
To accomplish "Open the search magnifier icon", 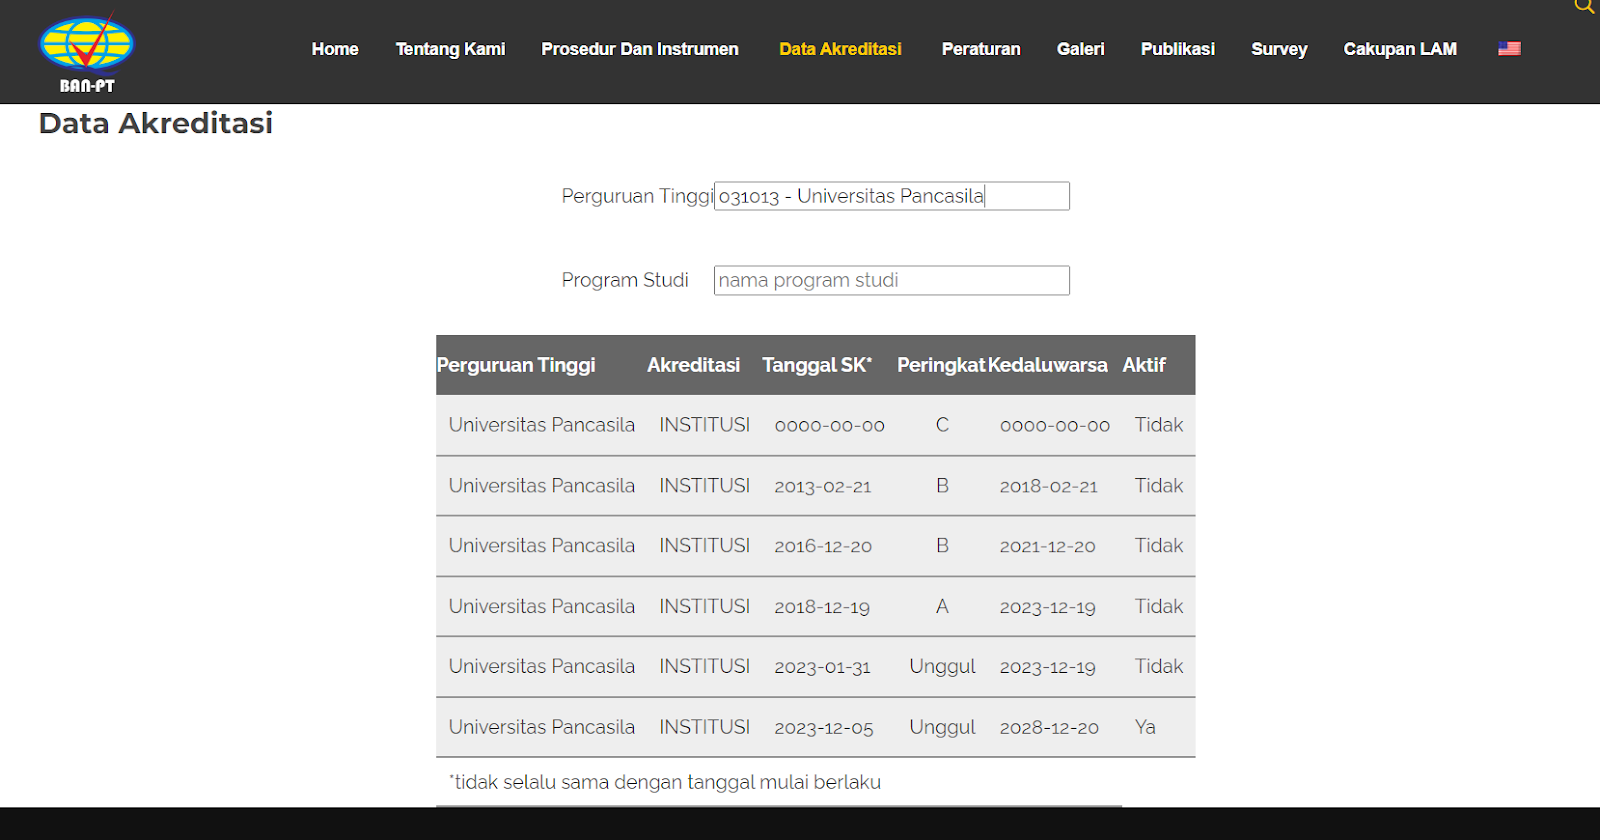I will point(1584,6).
